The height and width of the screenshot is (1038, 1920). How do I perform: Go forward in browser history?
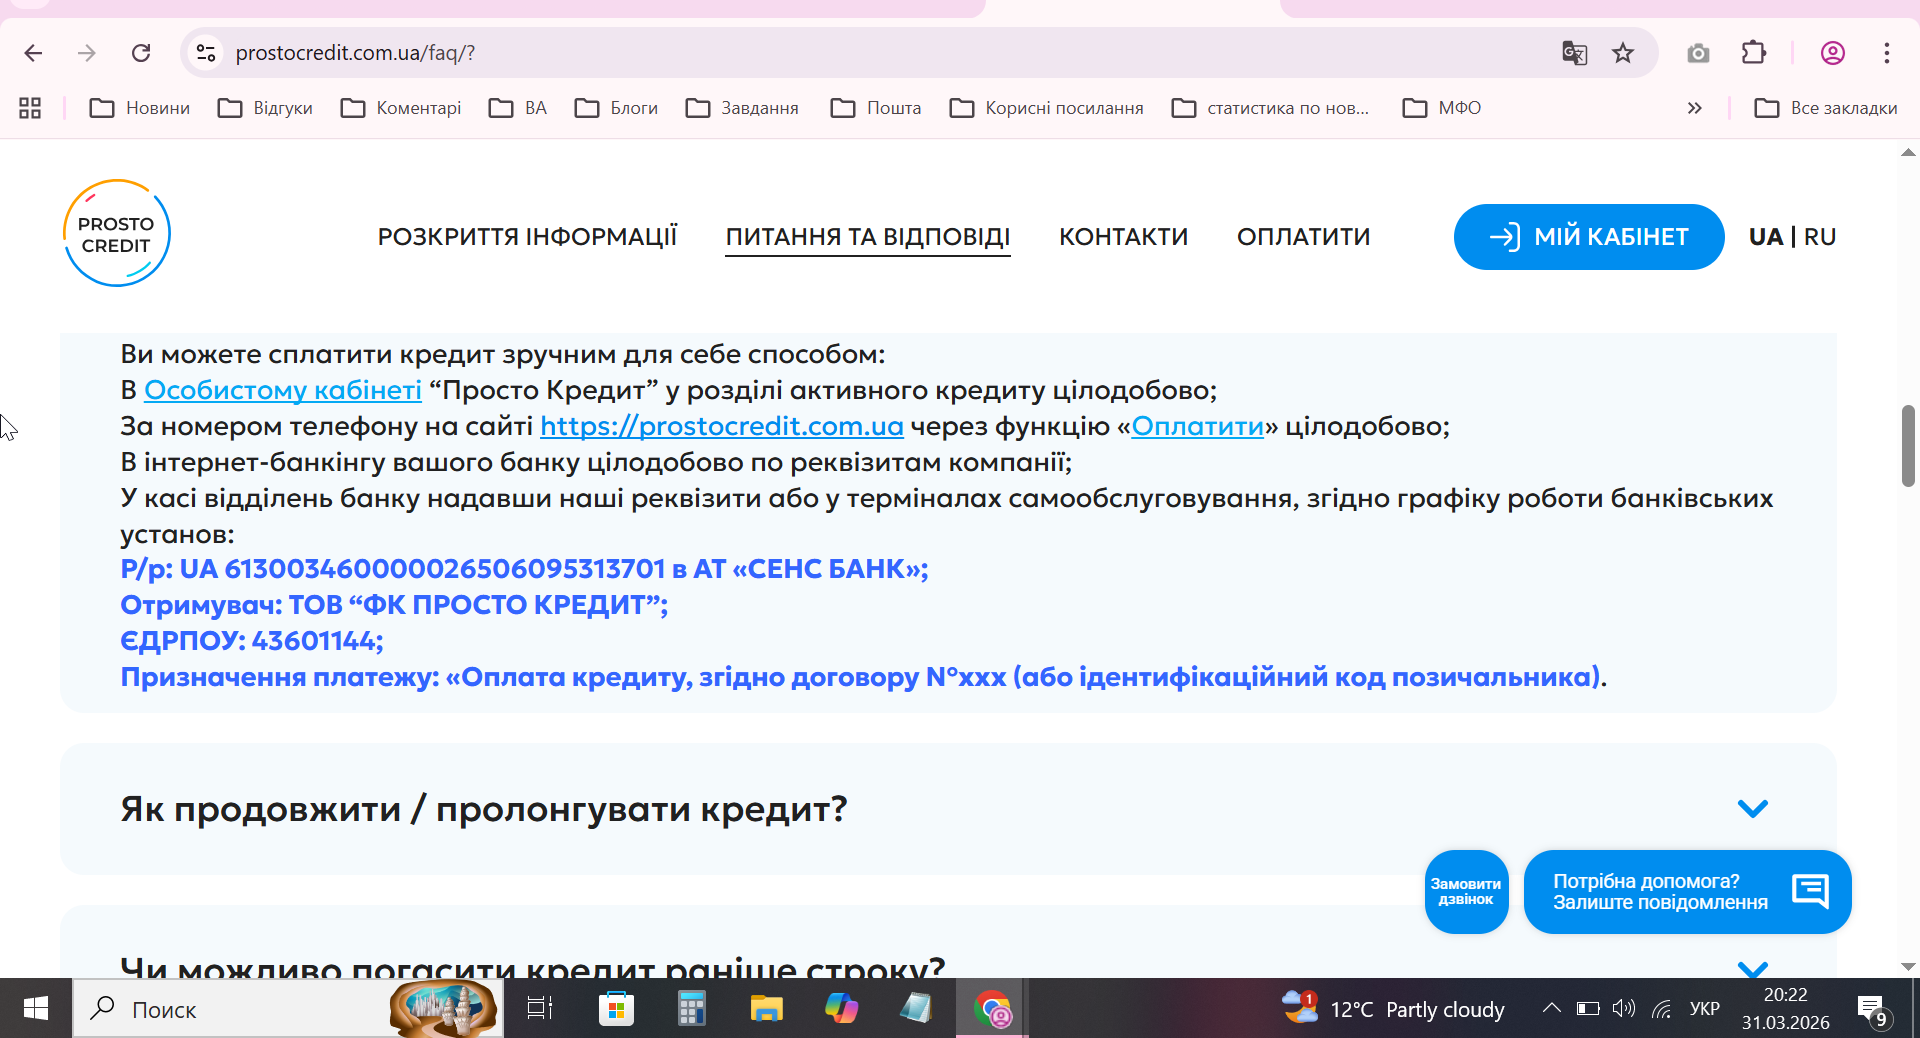(87, 53)
